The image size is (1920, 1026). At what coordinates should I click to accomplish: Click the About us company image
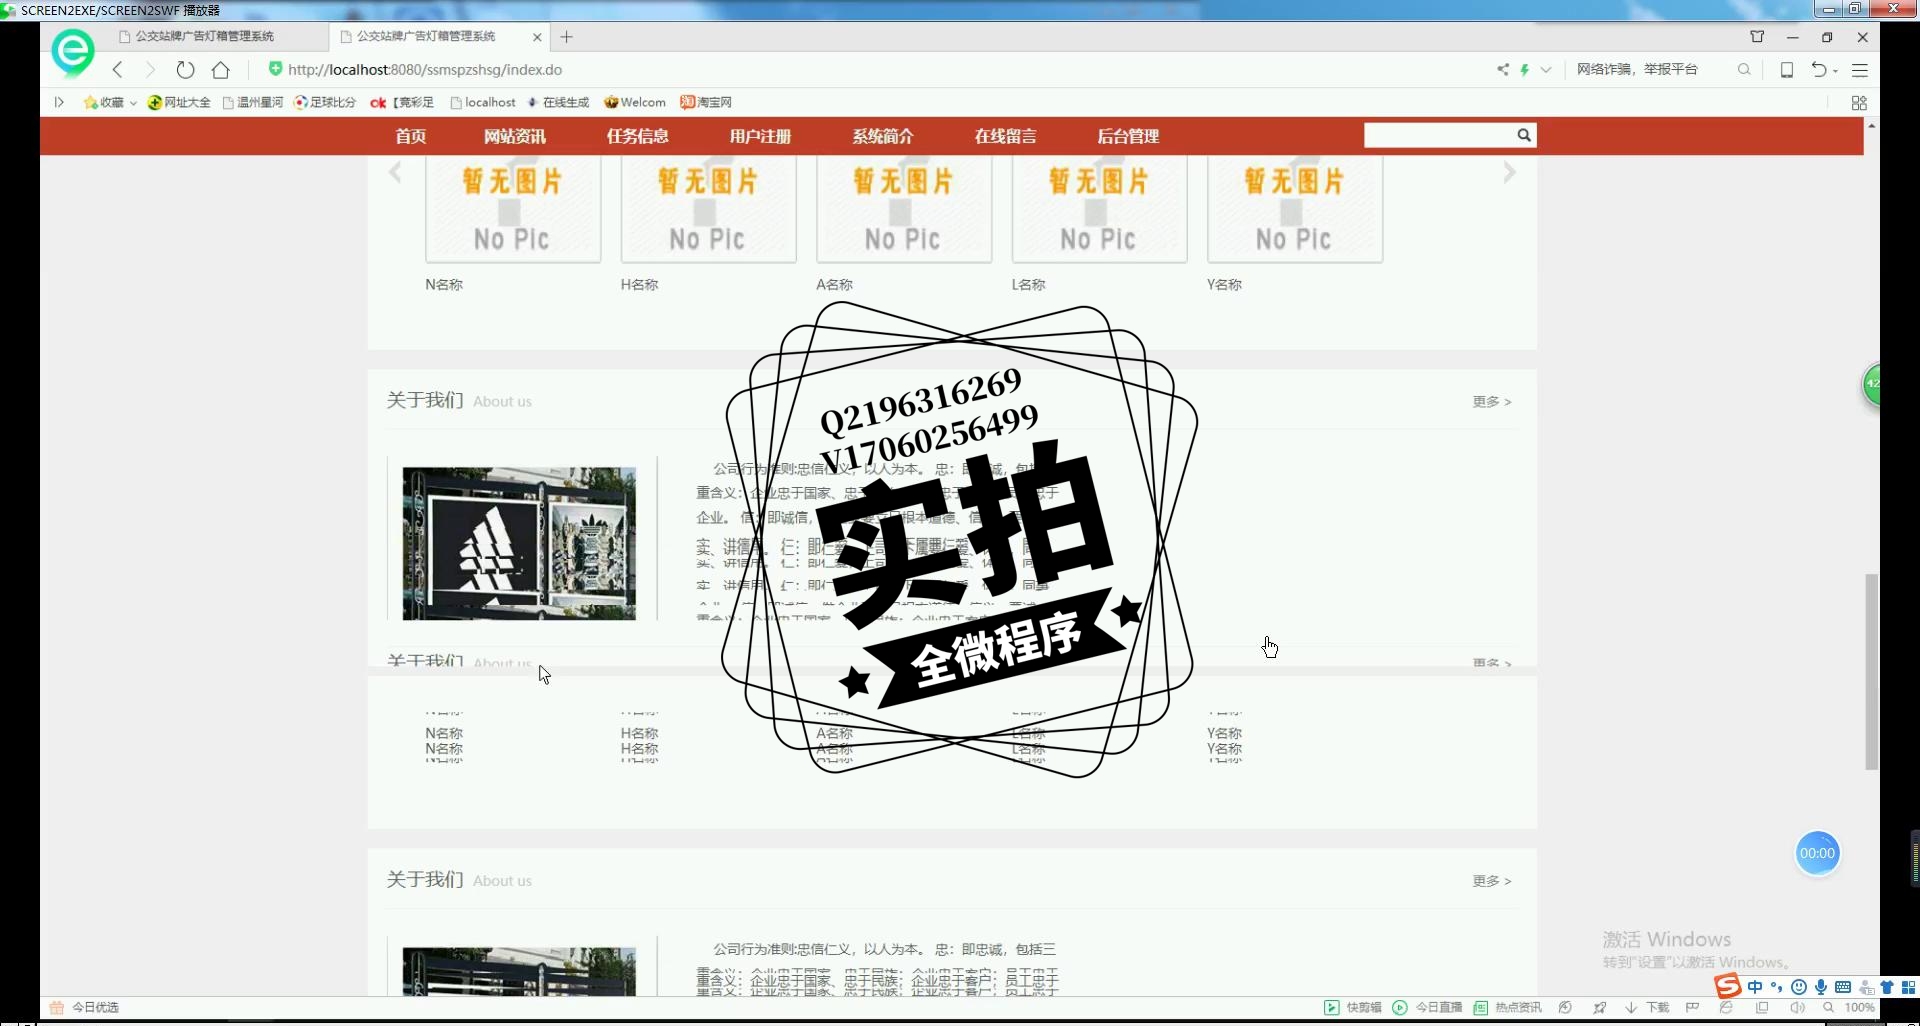(519, 543)
